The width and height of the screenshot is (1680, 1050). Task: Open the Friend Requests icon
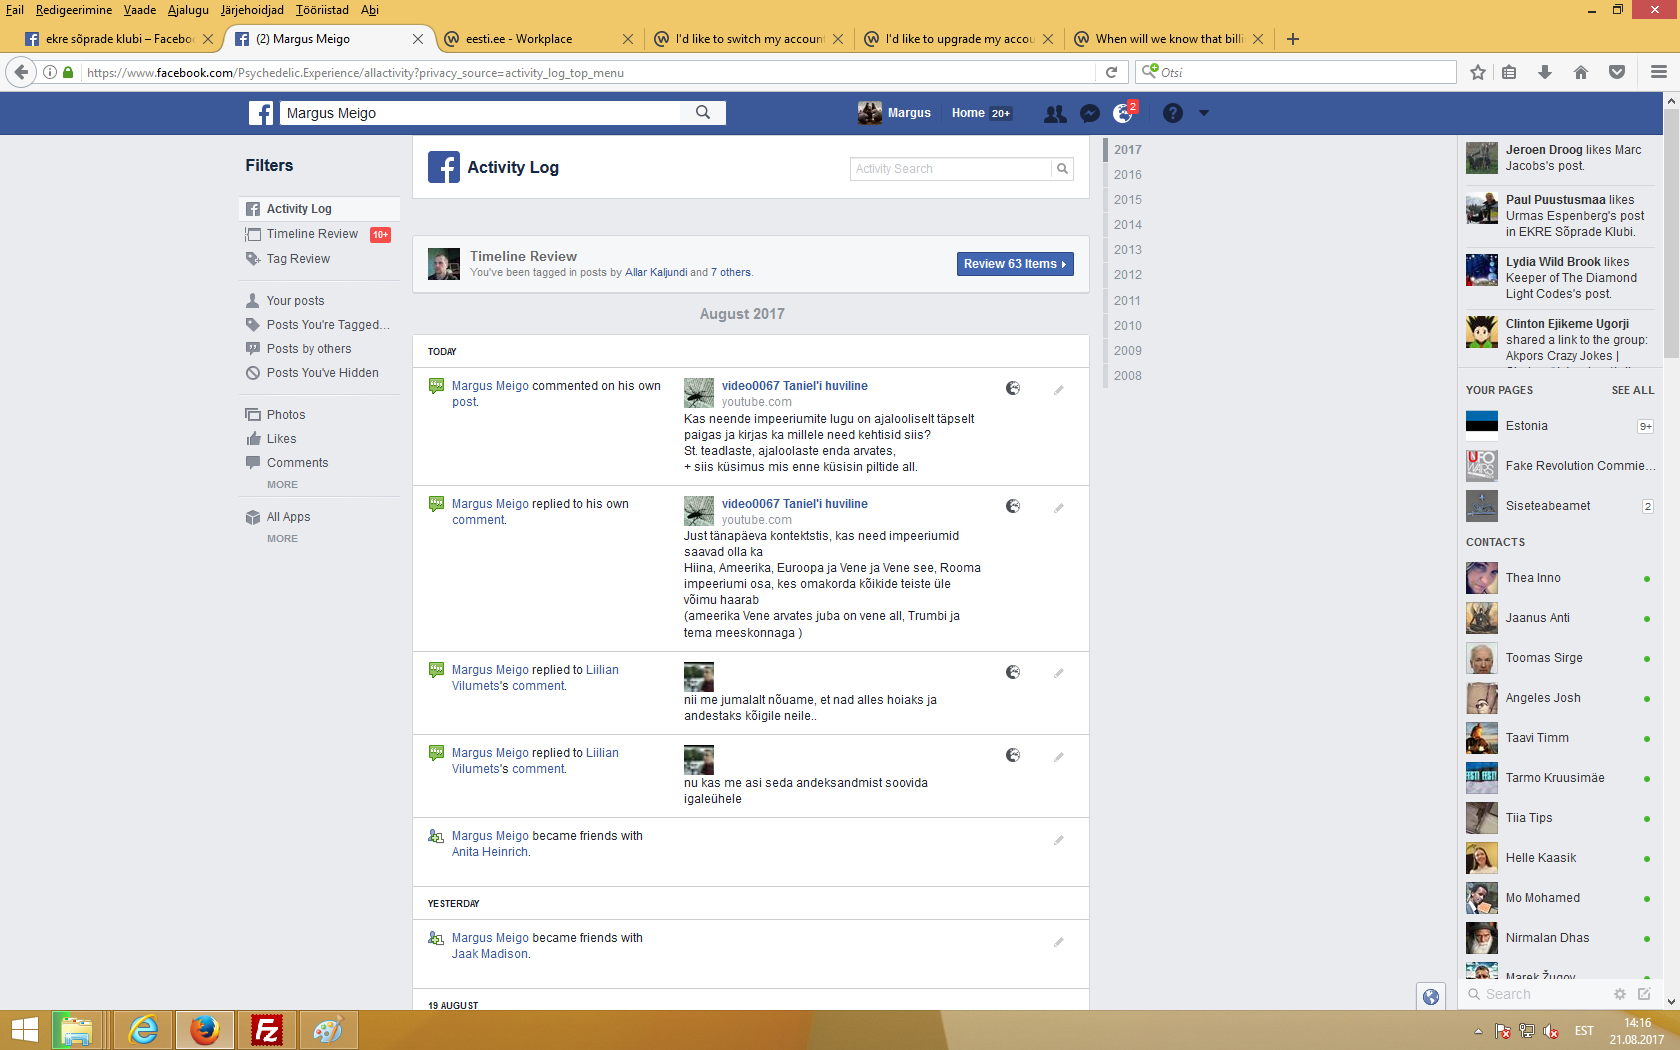pyautogui.click(x=1055, y=114)
